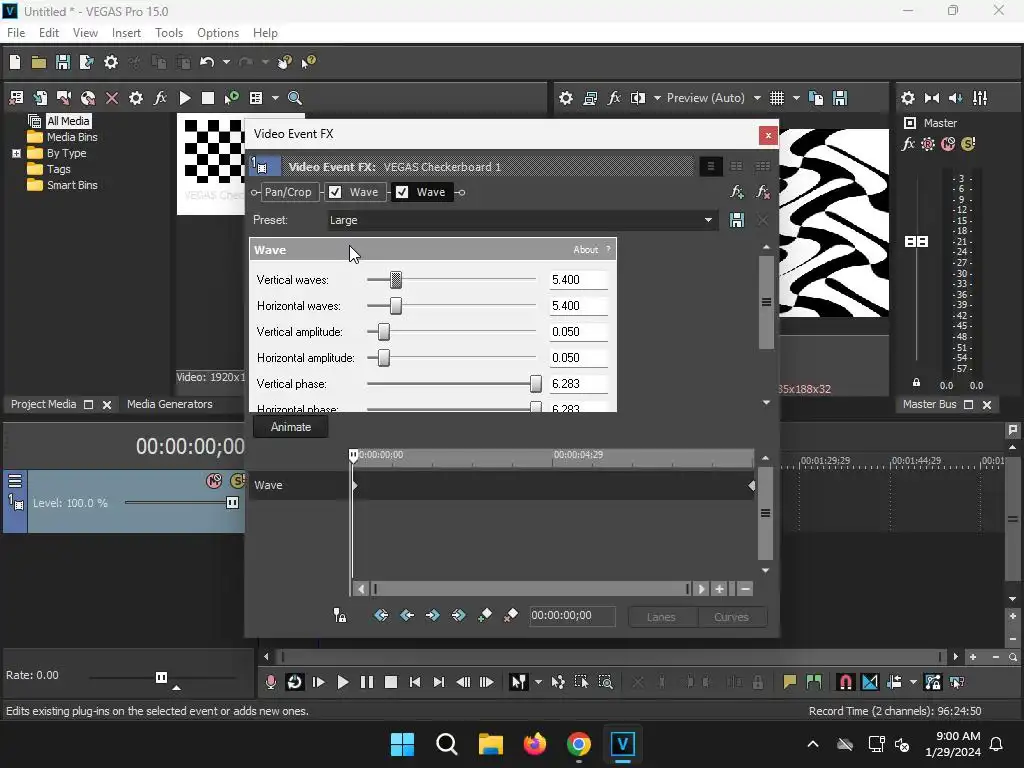Click Sync Cursor to media timeline icon
The height and width of the screenshot is (768, 1024).
point(340,615)
